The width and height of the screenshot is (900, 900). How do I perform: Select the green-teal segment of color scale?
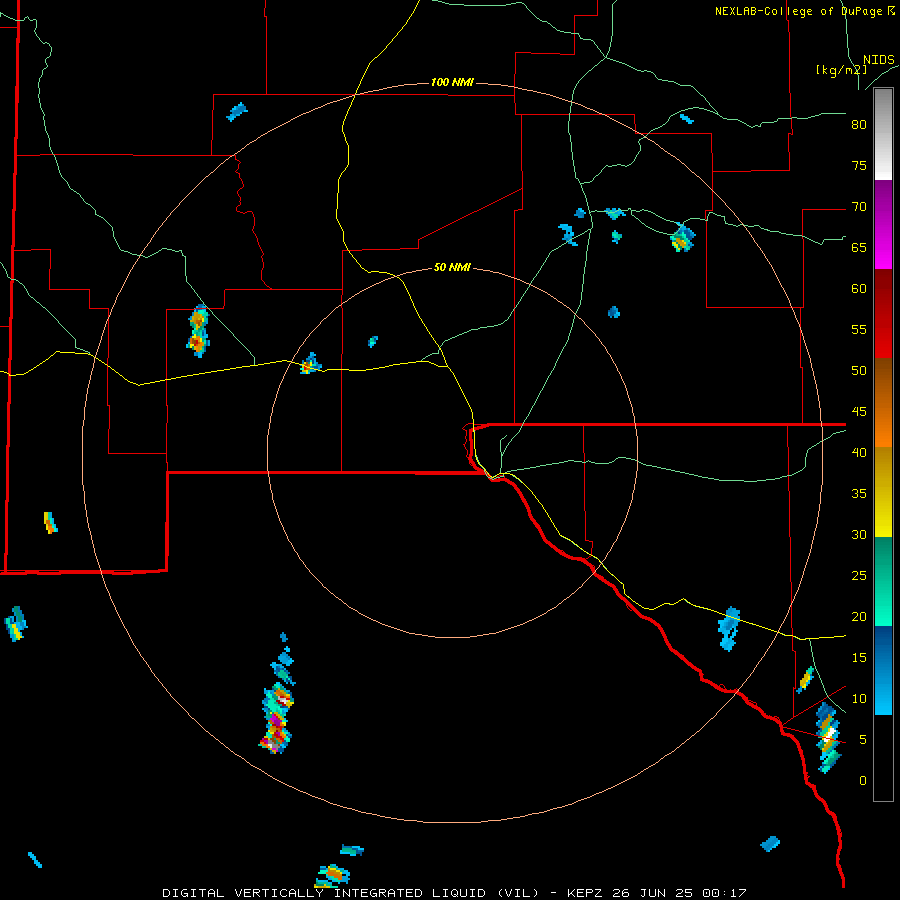click(883, 581)
